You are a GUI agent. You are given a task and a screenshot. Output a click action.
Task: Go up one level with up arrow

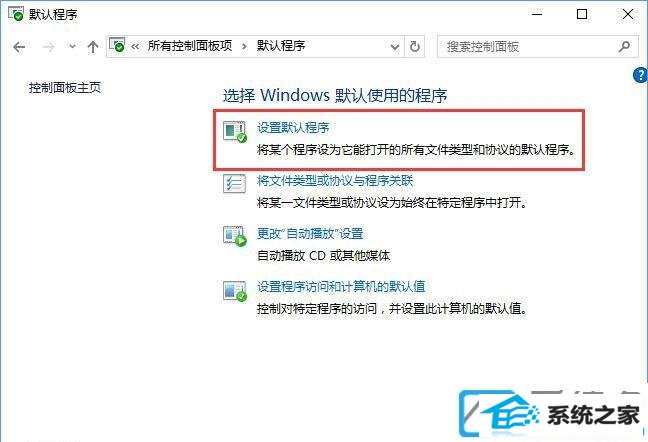[x=93, y=47]
